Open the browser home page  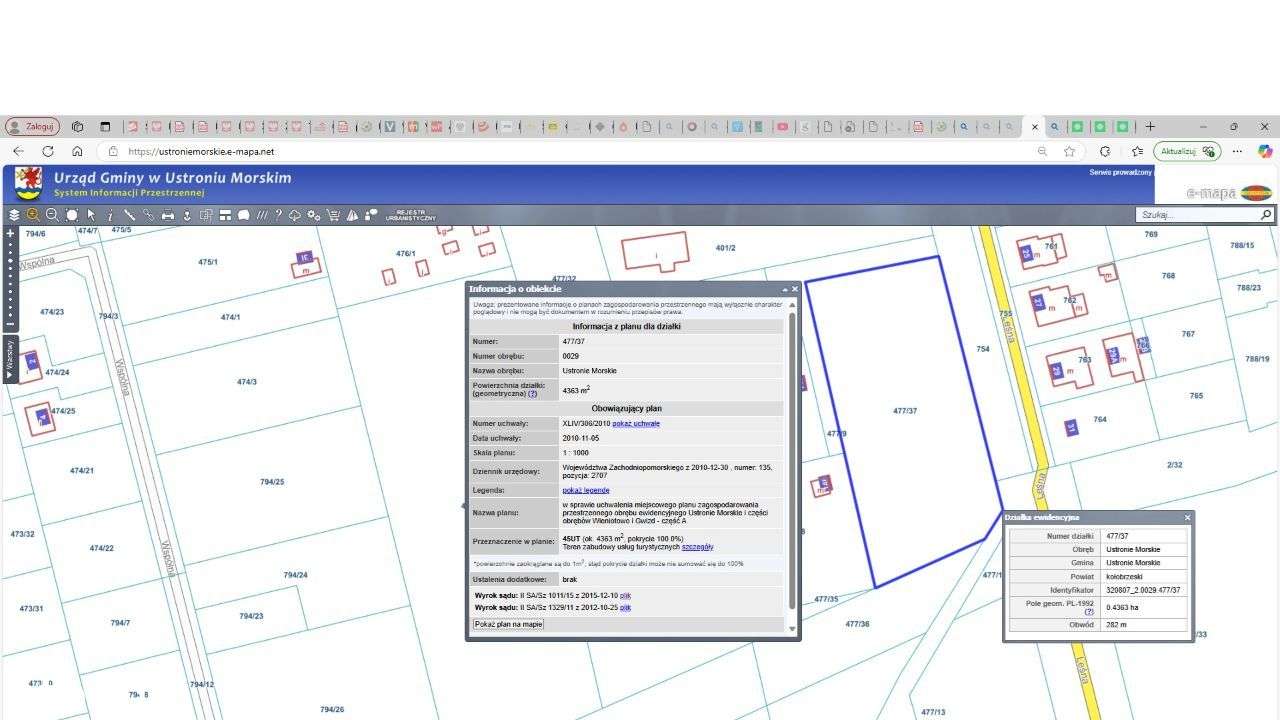click(77, 151)
